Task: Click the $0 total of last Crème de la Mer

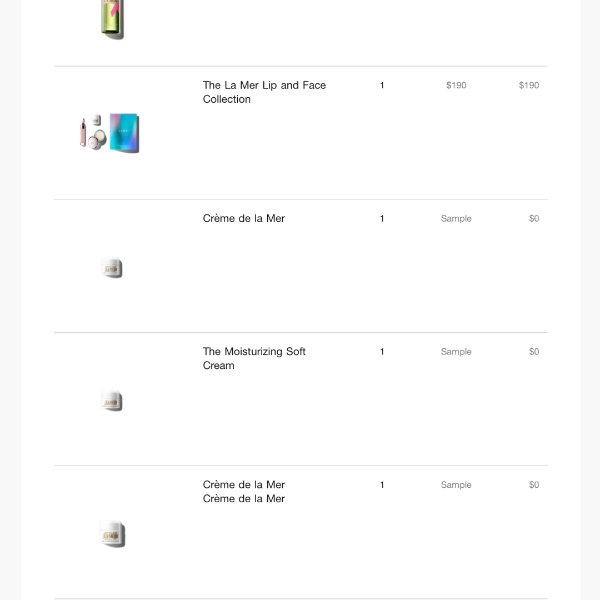Action: tap(534, 484)
